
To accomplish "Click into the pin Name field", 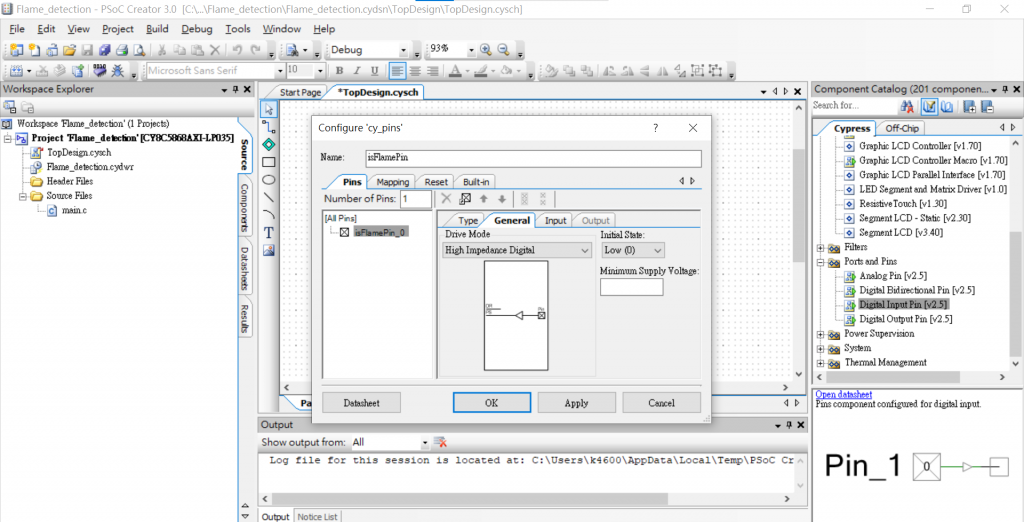I will pyautogui.click(x=534, y=158).
